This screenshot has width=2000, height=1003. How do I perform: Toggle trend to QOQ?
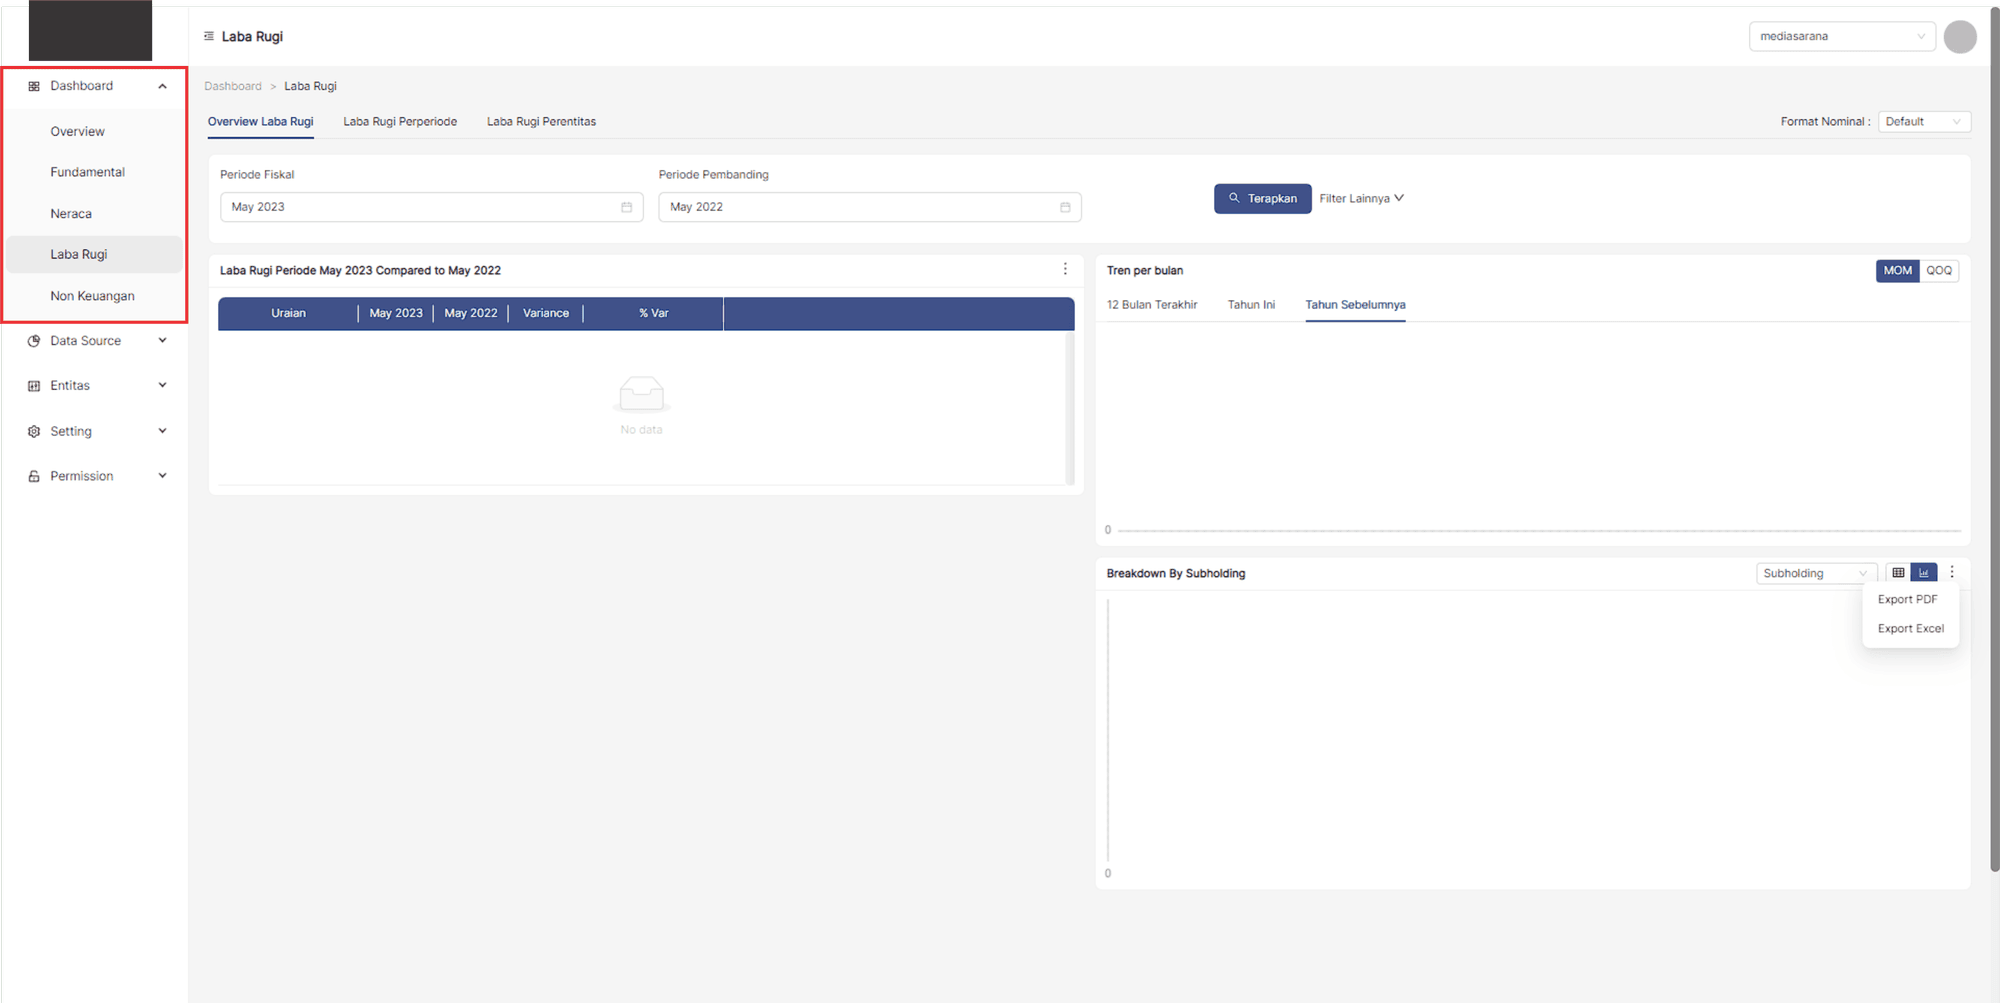(x=1939, y=270)
